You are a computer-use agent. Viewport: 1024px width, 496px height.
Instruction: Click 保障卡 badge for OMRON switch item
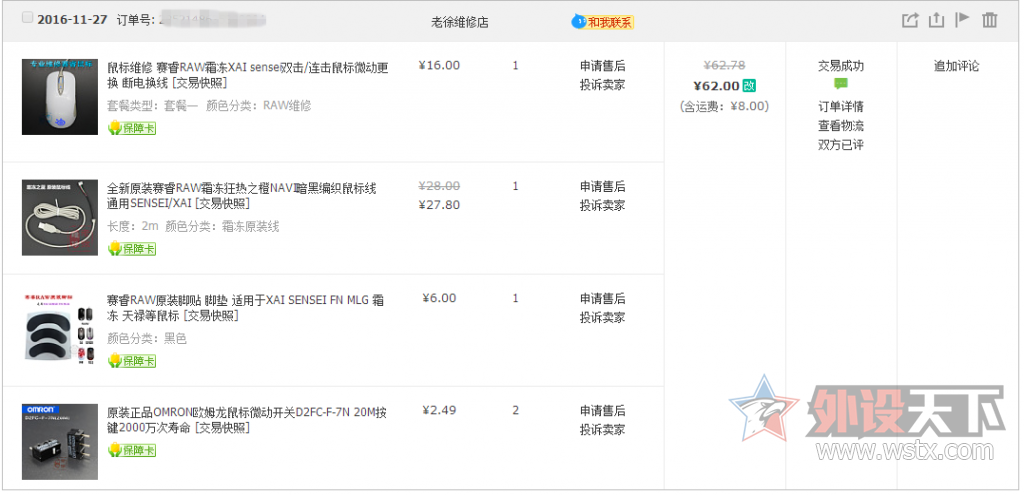[x=132, y=450]
